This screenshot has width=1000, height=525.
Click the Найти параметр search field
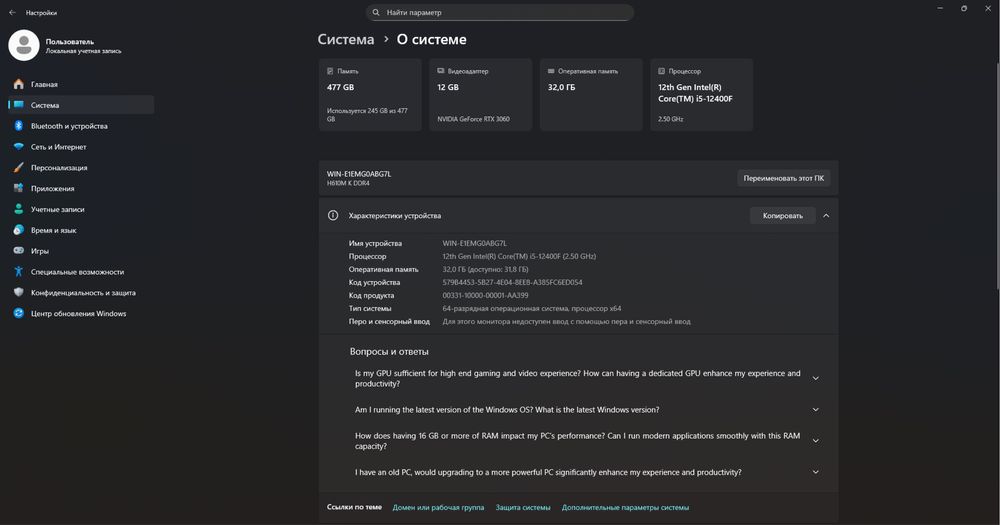point(500,12)
